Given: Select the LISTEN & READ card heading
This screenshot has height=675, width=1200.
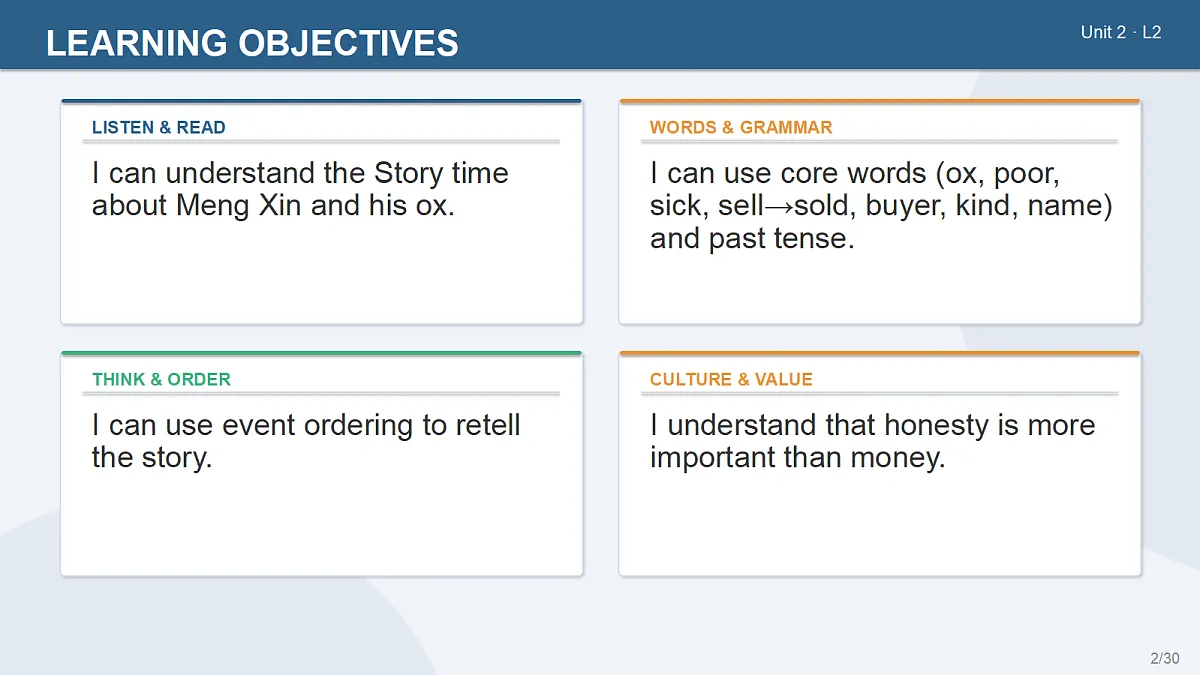Looking at the screenshot, I should coord(159,127).
